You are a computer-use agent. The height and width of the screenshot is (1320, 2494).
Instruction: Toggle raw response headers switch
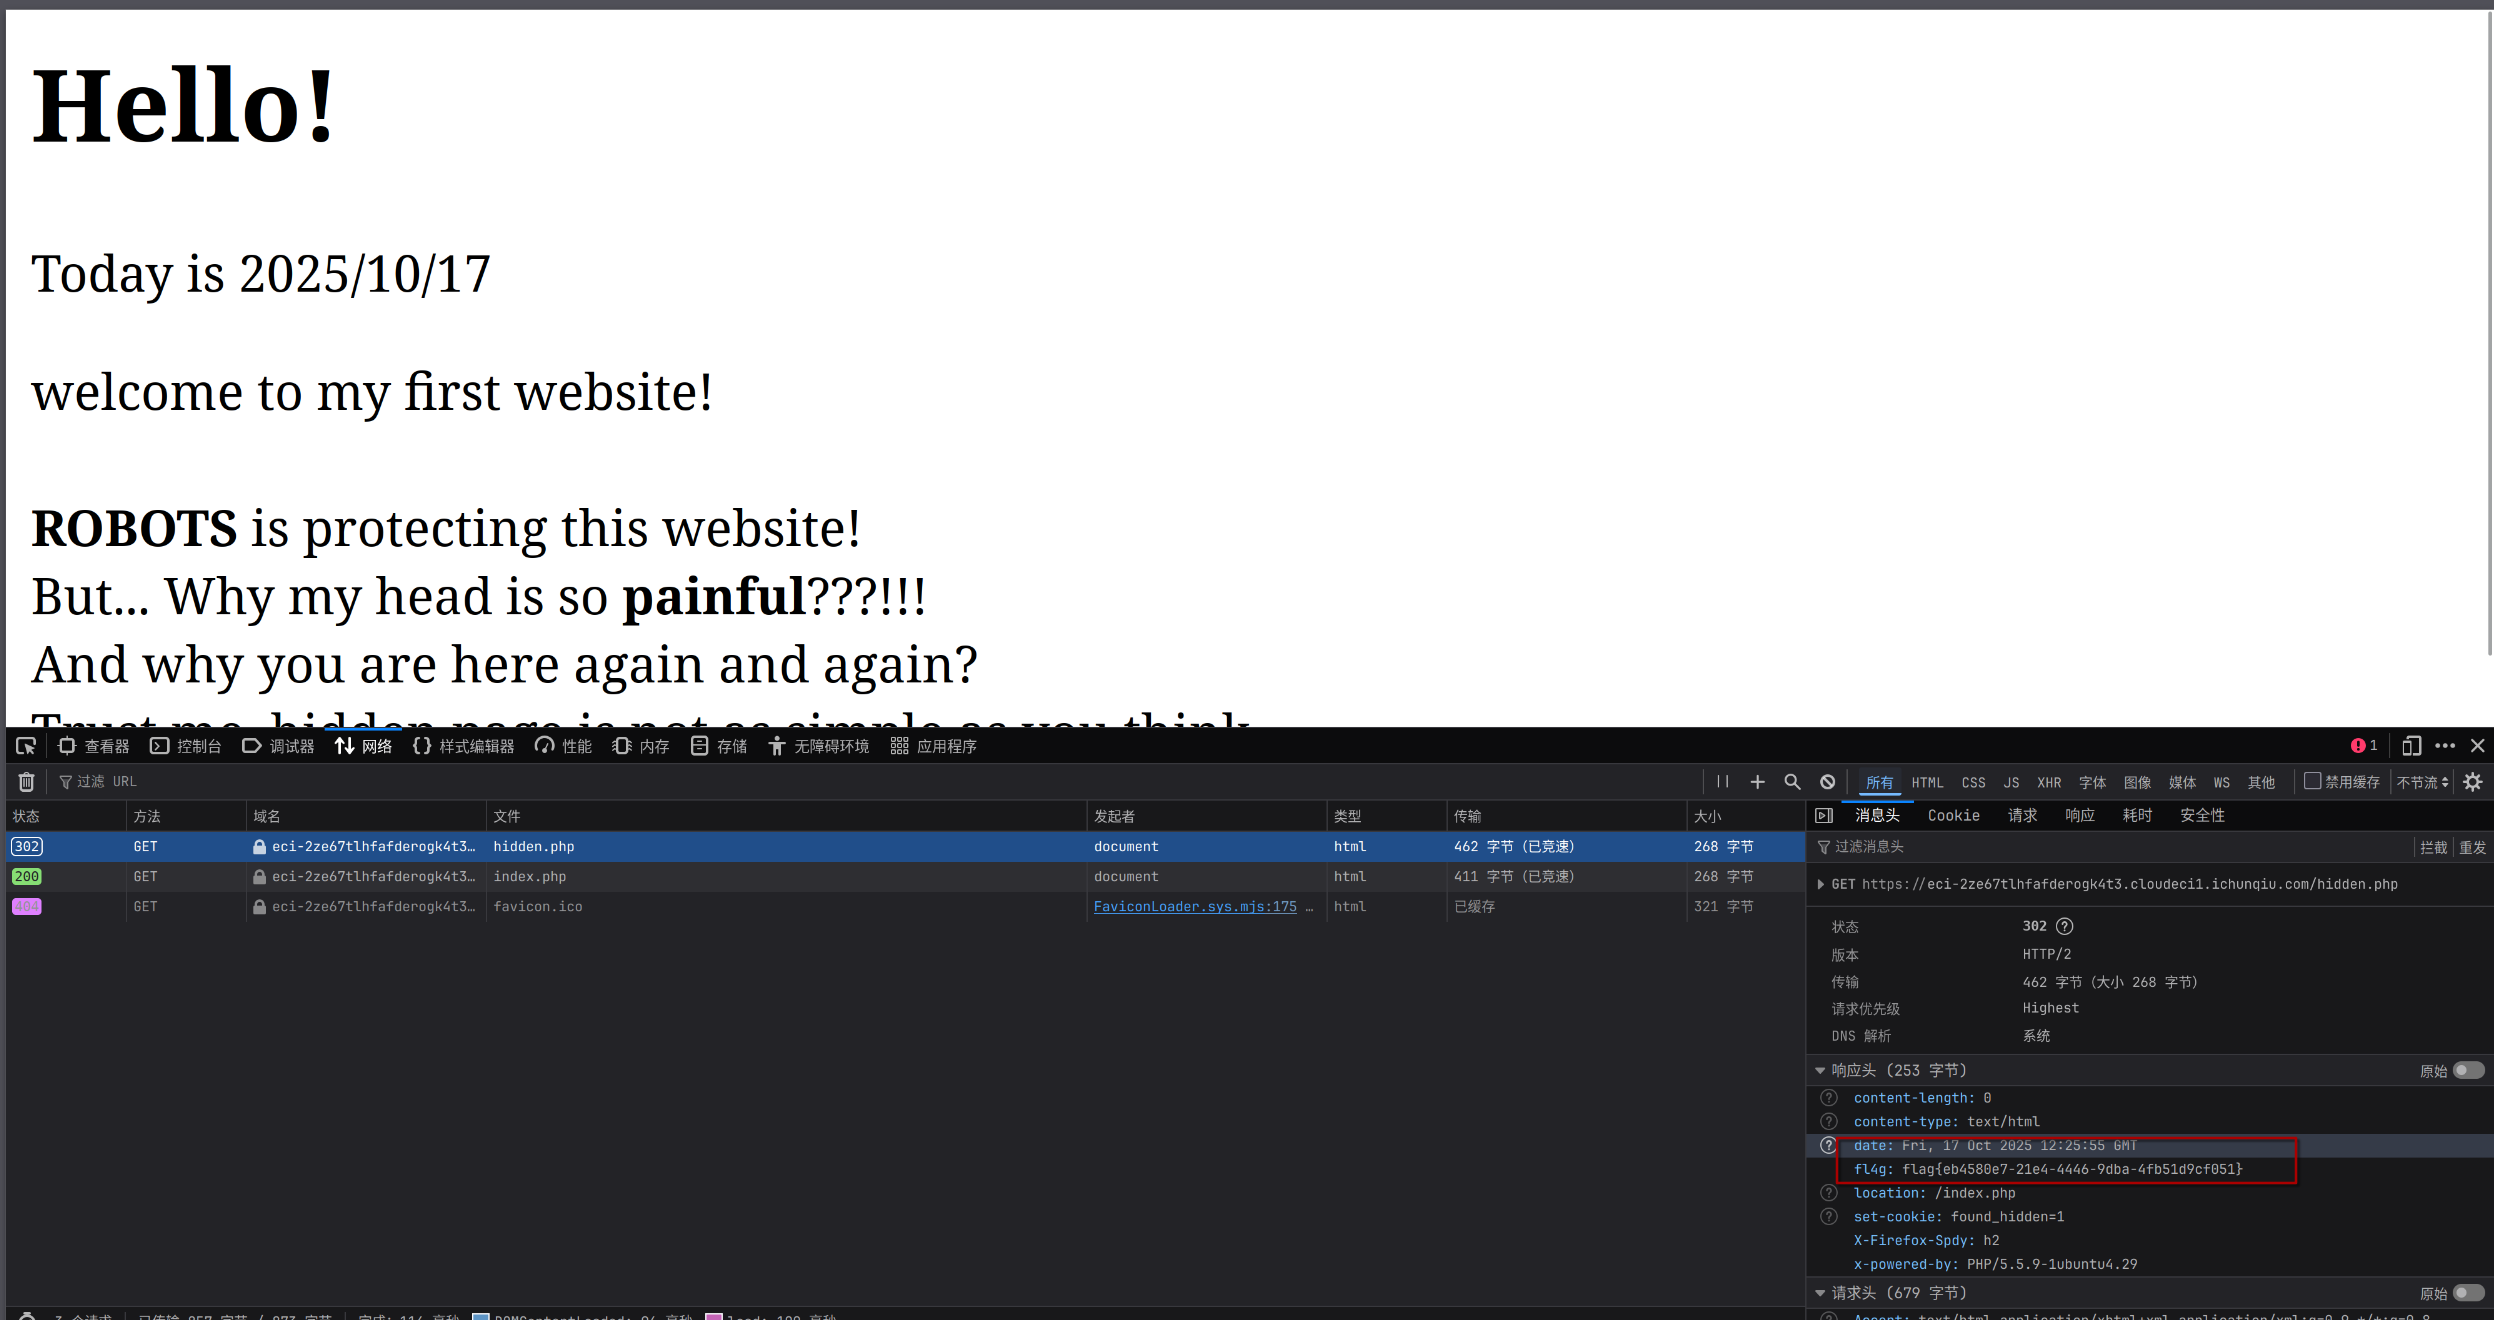click(2468, 1071)
